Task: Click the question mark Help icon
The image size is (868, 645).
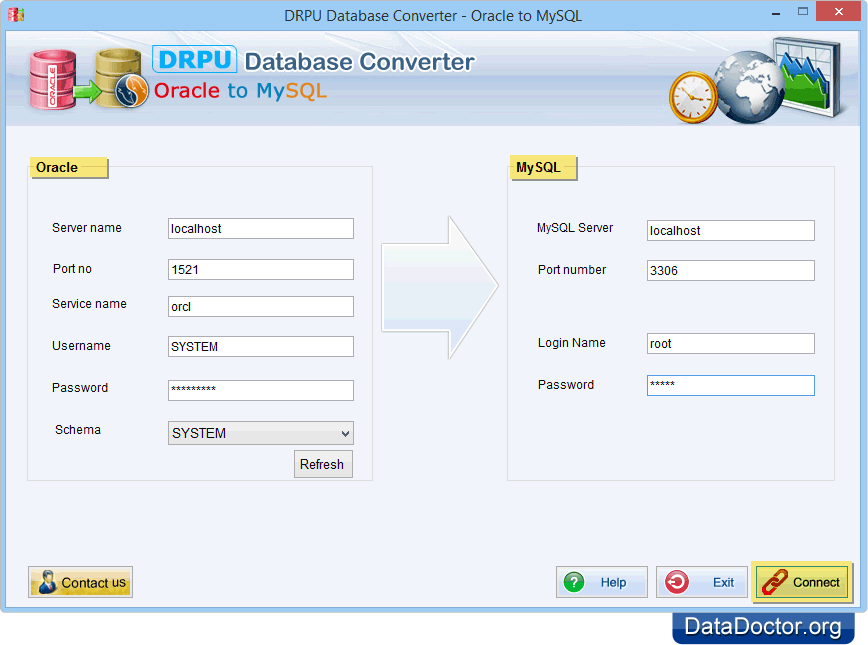Action: (574, 582)
